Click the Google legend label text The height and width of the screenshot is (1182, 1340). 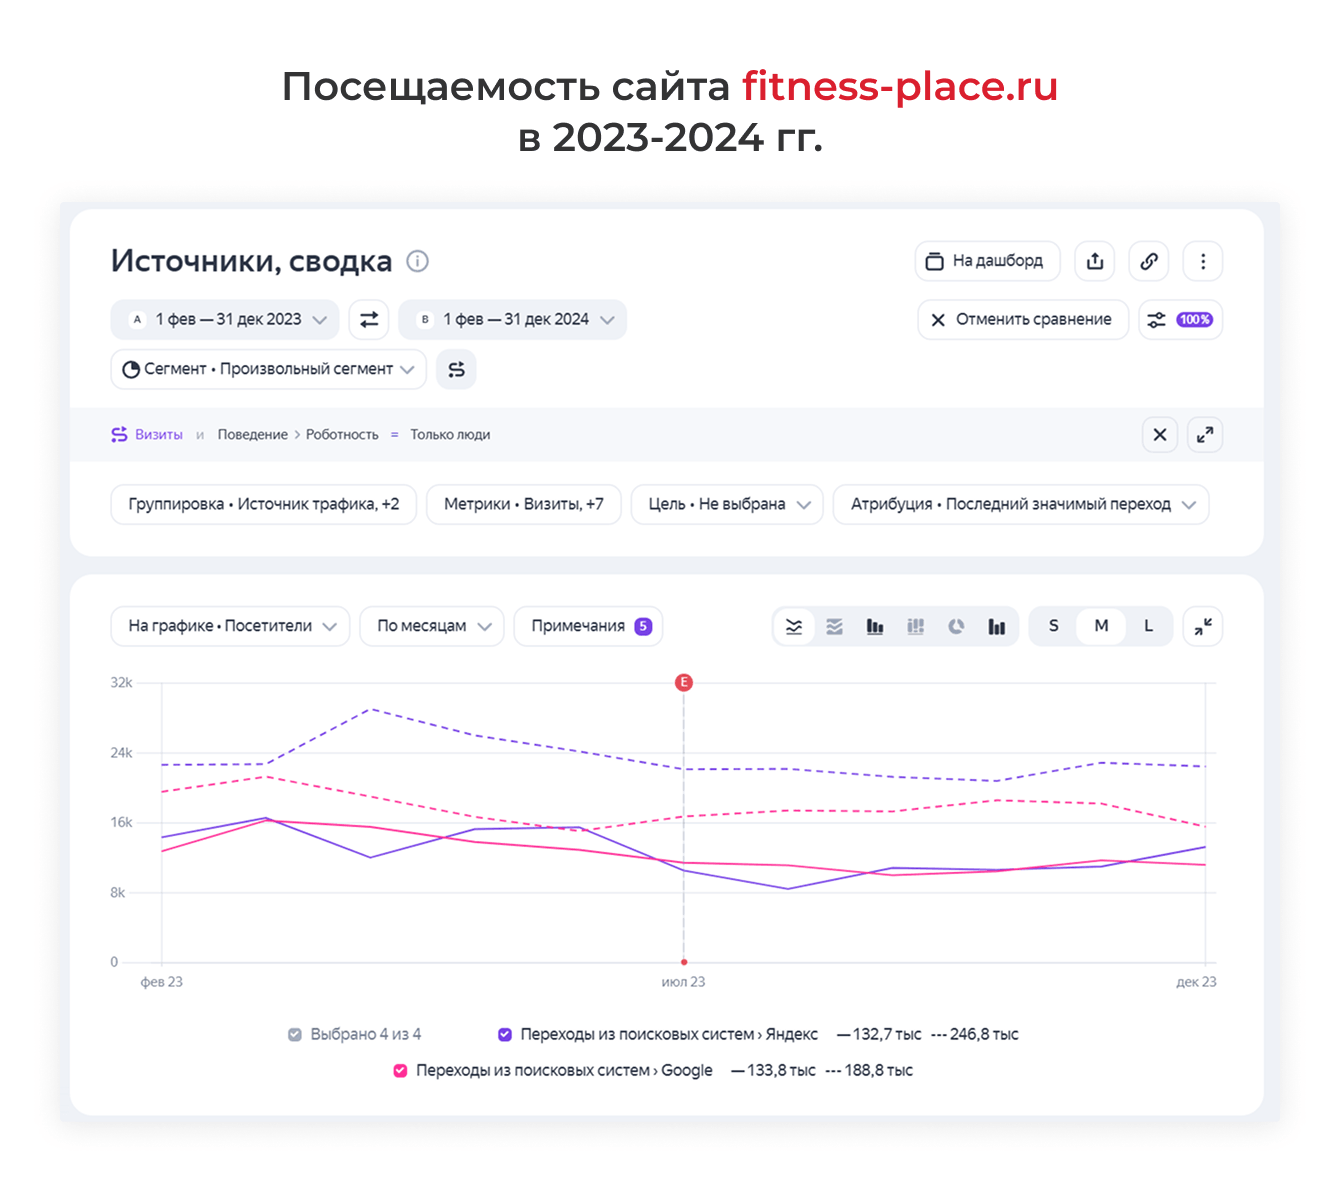pos(564,1070)
